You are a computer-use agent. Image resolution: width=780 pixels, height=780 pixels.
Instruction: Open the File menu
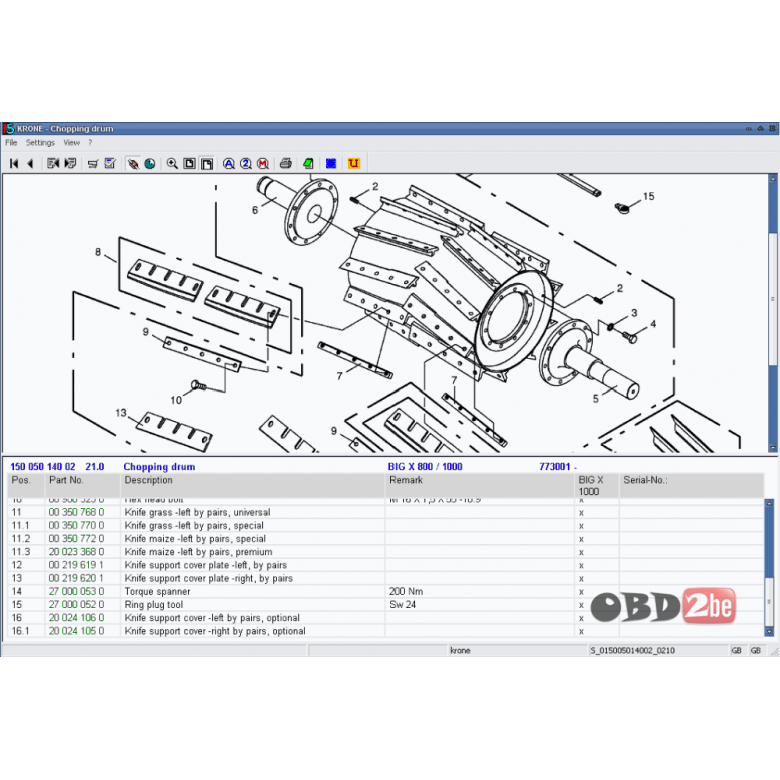(11, 143)
